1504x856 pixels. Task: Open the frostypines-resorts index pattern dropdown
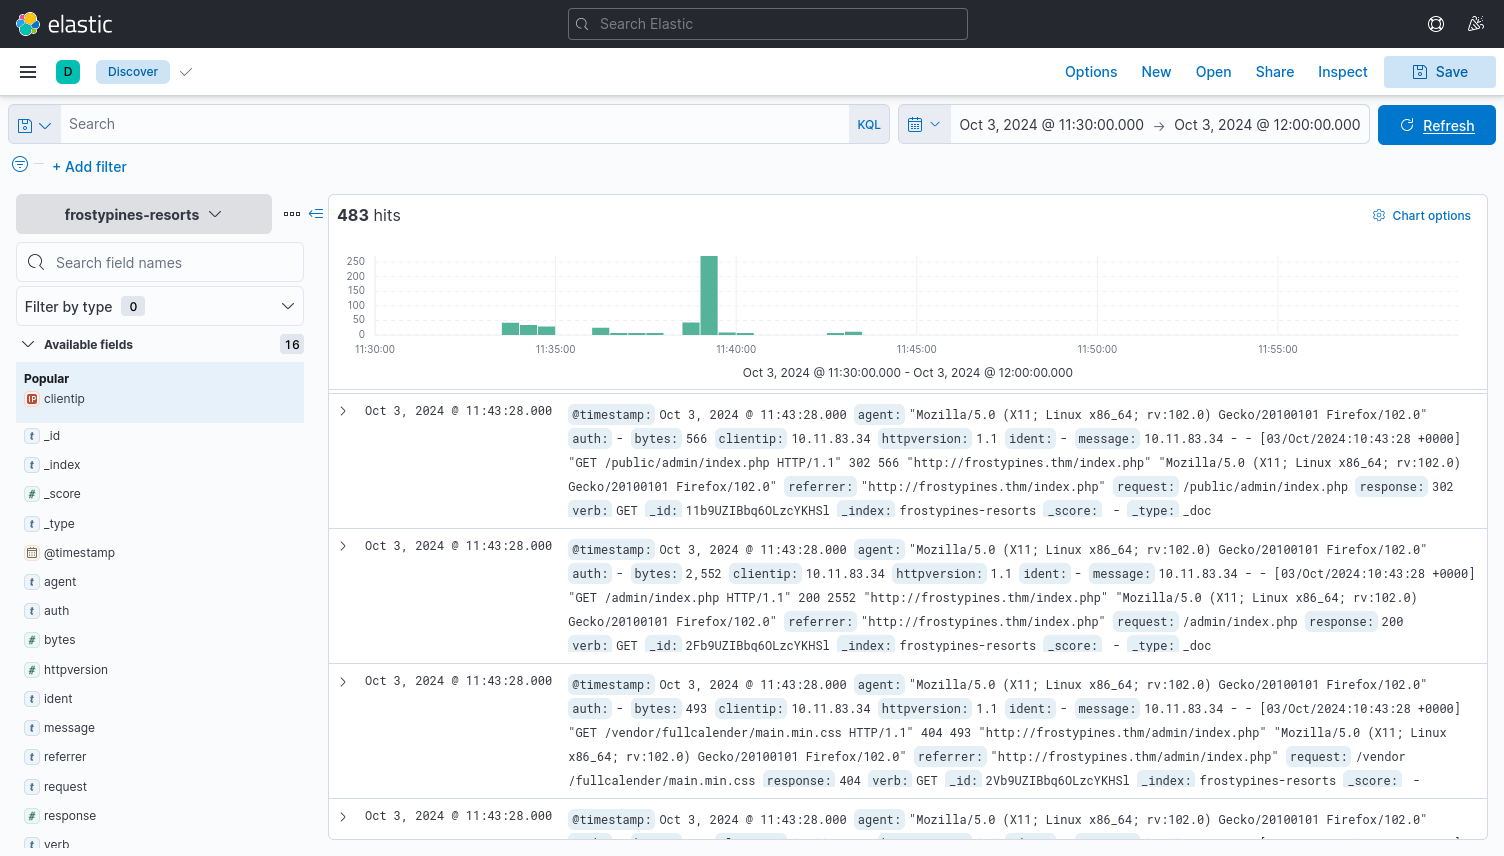pos(144,214)
